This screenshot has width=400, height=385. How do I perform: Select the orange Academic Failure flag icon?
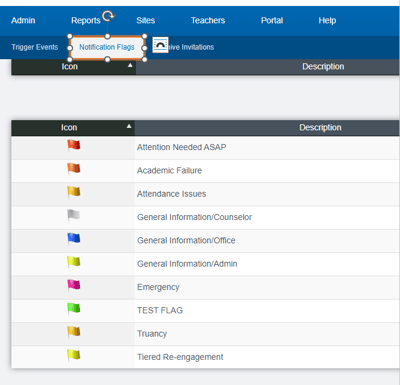74,169
